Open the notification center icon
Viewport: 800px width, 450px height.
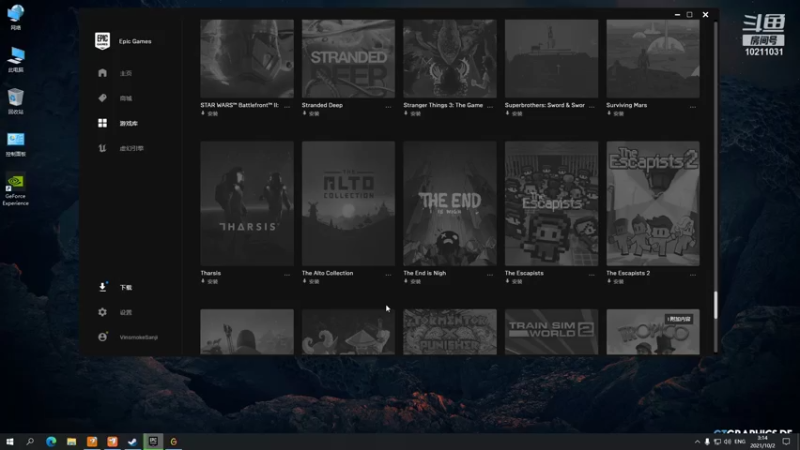(786, 441)
